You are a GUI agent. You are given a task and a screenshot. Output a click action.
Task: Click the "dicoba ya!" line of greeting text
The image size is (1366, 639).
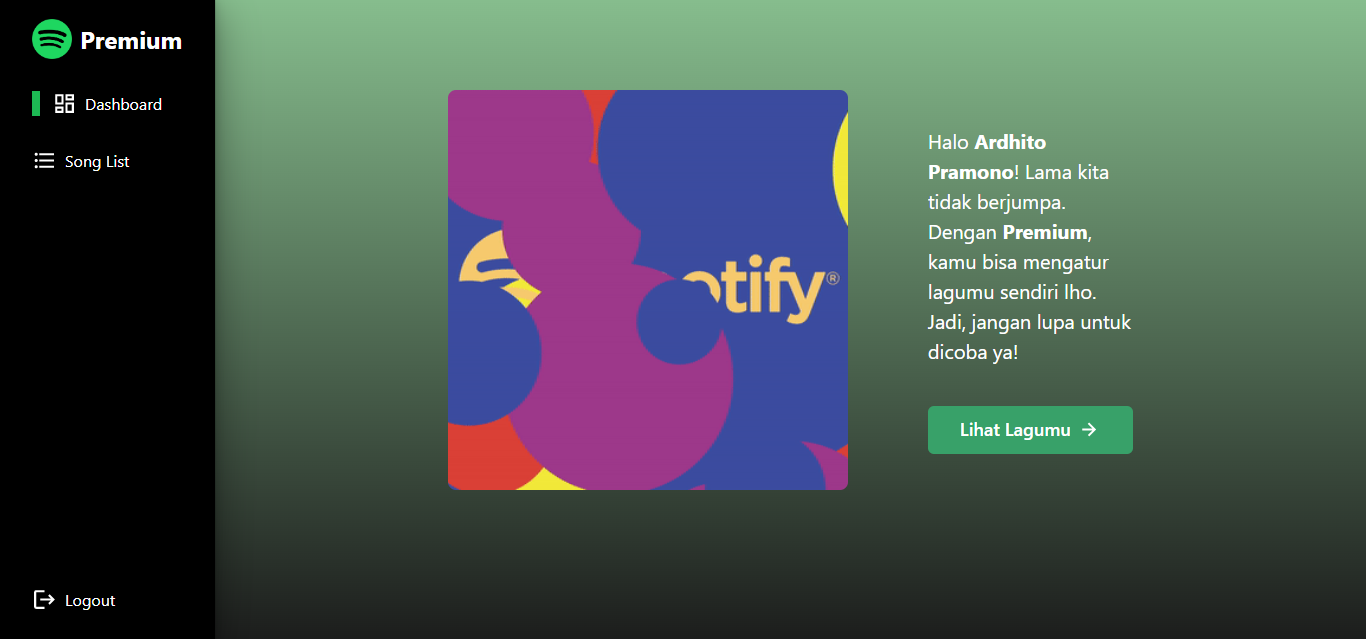pyautogui.click(x=973, y=352)
